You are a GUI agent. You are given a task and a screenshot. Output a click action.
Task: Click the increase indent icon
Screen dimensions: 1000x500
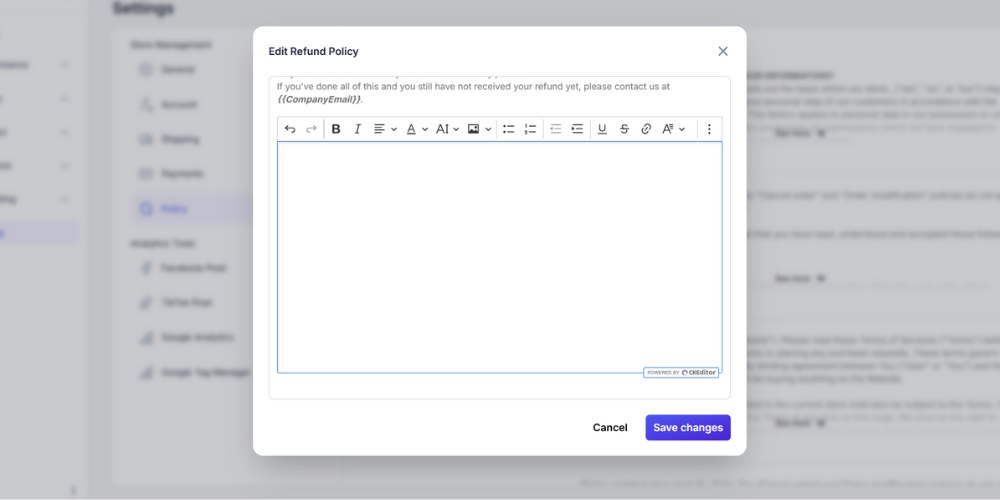click(x=577, y=129)
